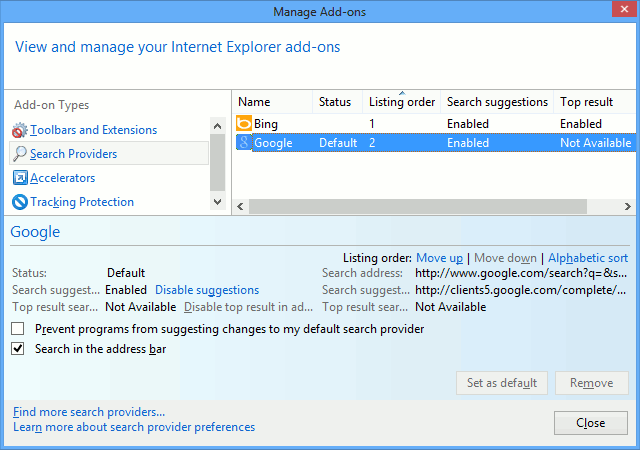The image size is (640, 450).
Task: Open Learn more about search provider preferences
Action: [x=134, y=427]
